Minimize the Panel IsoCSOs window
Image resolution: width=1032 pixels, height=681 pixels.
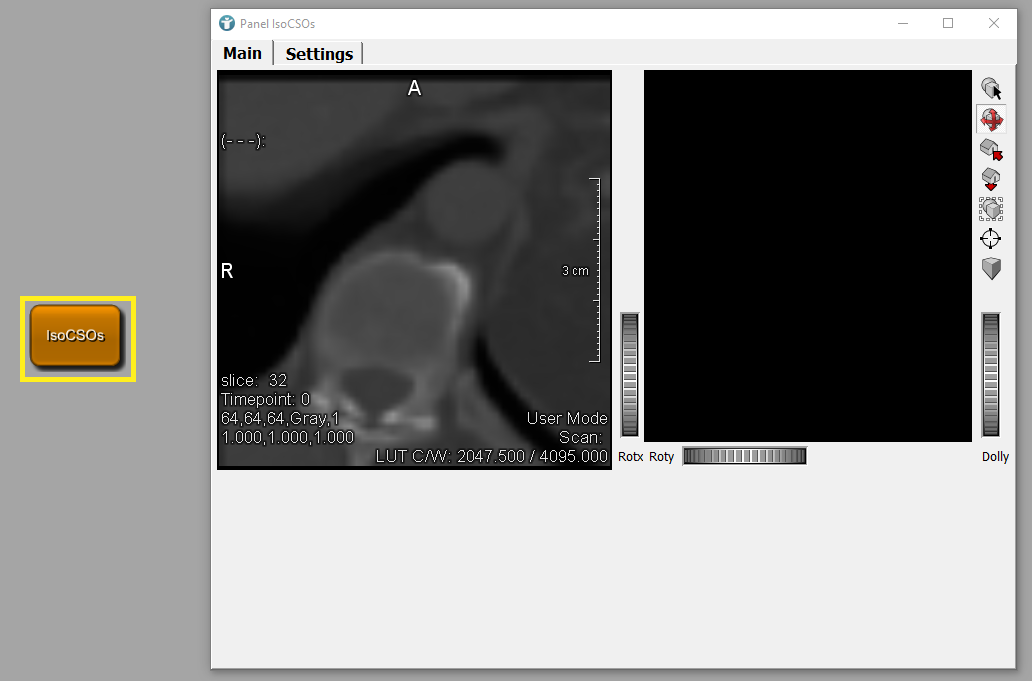903,23
